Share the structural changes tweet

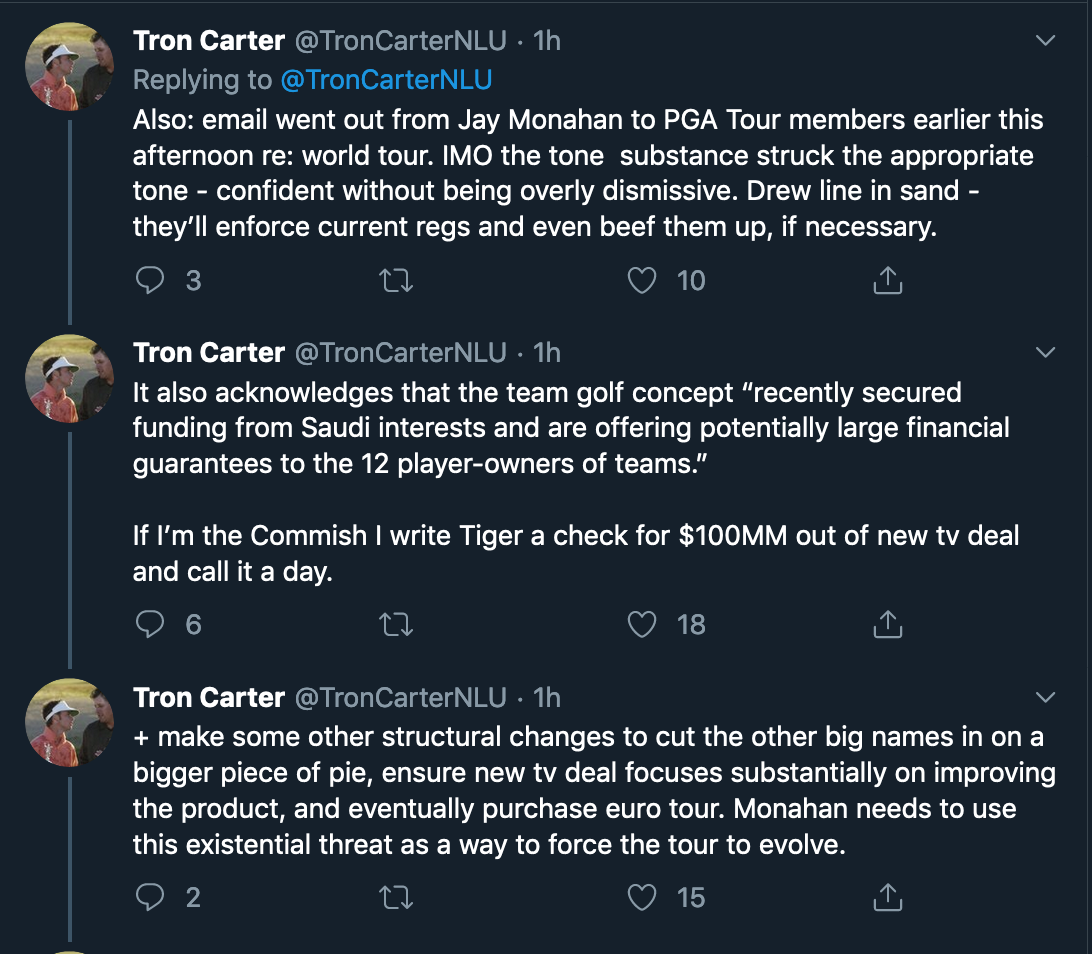887,897
